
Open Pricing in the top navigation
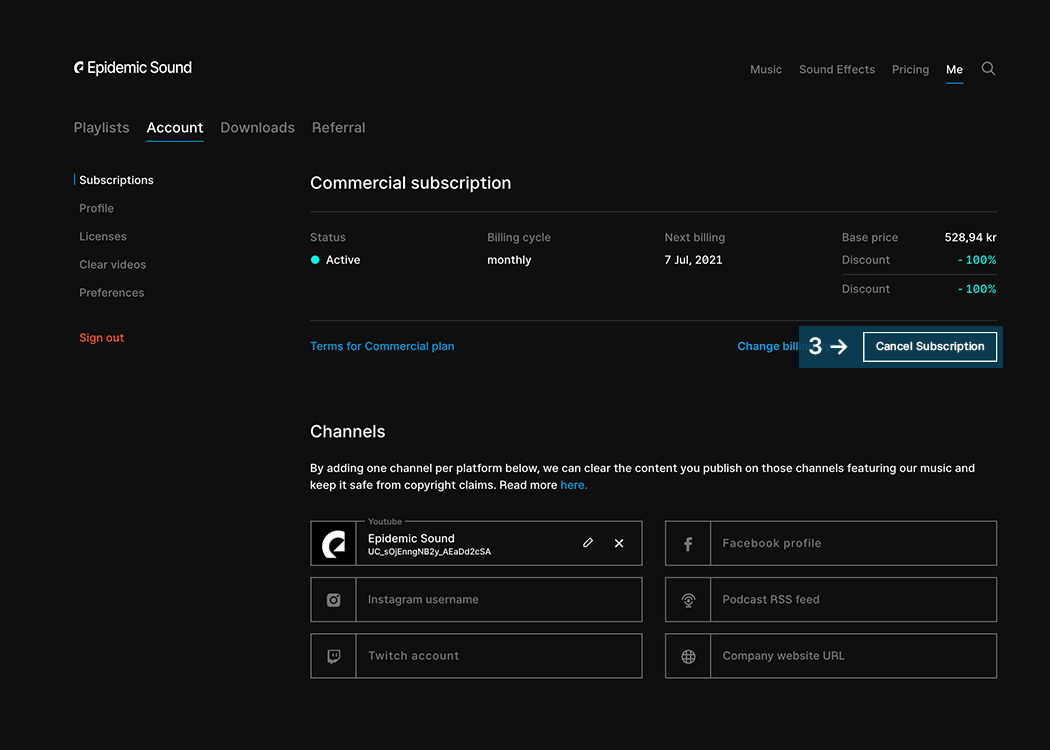pyautogui.click(x=910, y=70)
